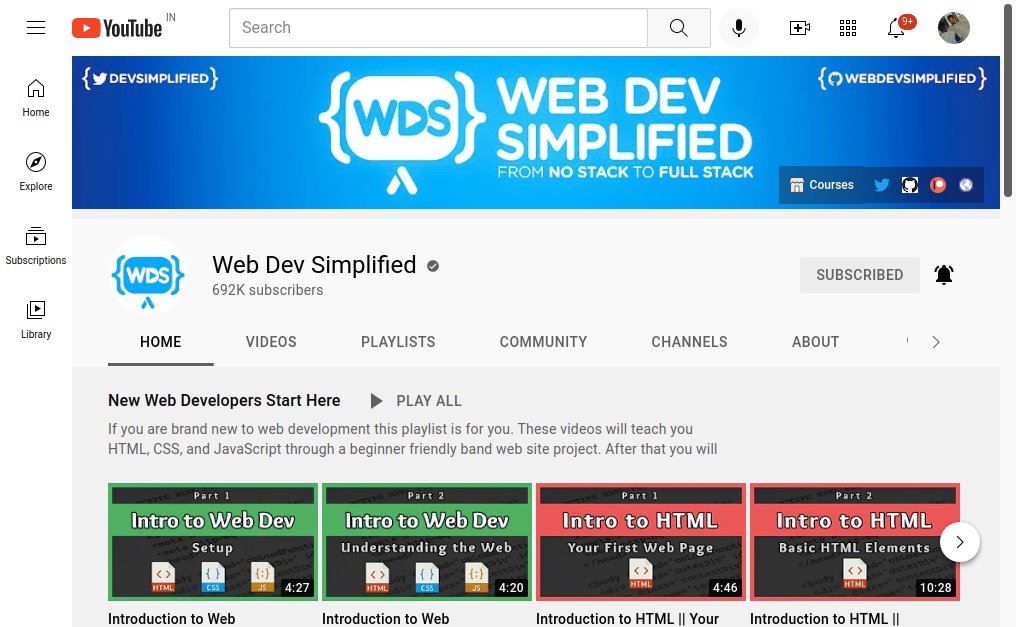
Task: Visit the channel's GitHub icon on the banner
Action: [909, 184]
